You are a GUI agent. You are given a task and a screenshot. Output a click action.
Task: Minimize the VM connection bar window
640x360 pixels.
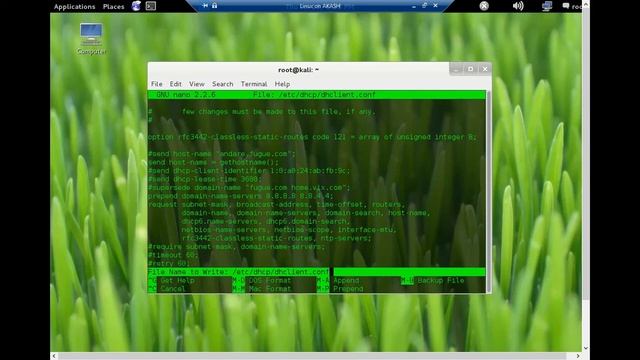coord(414,6)
